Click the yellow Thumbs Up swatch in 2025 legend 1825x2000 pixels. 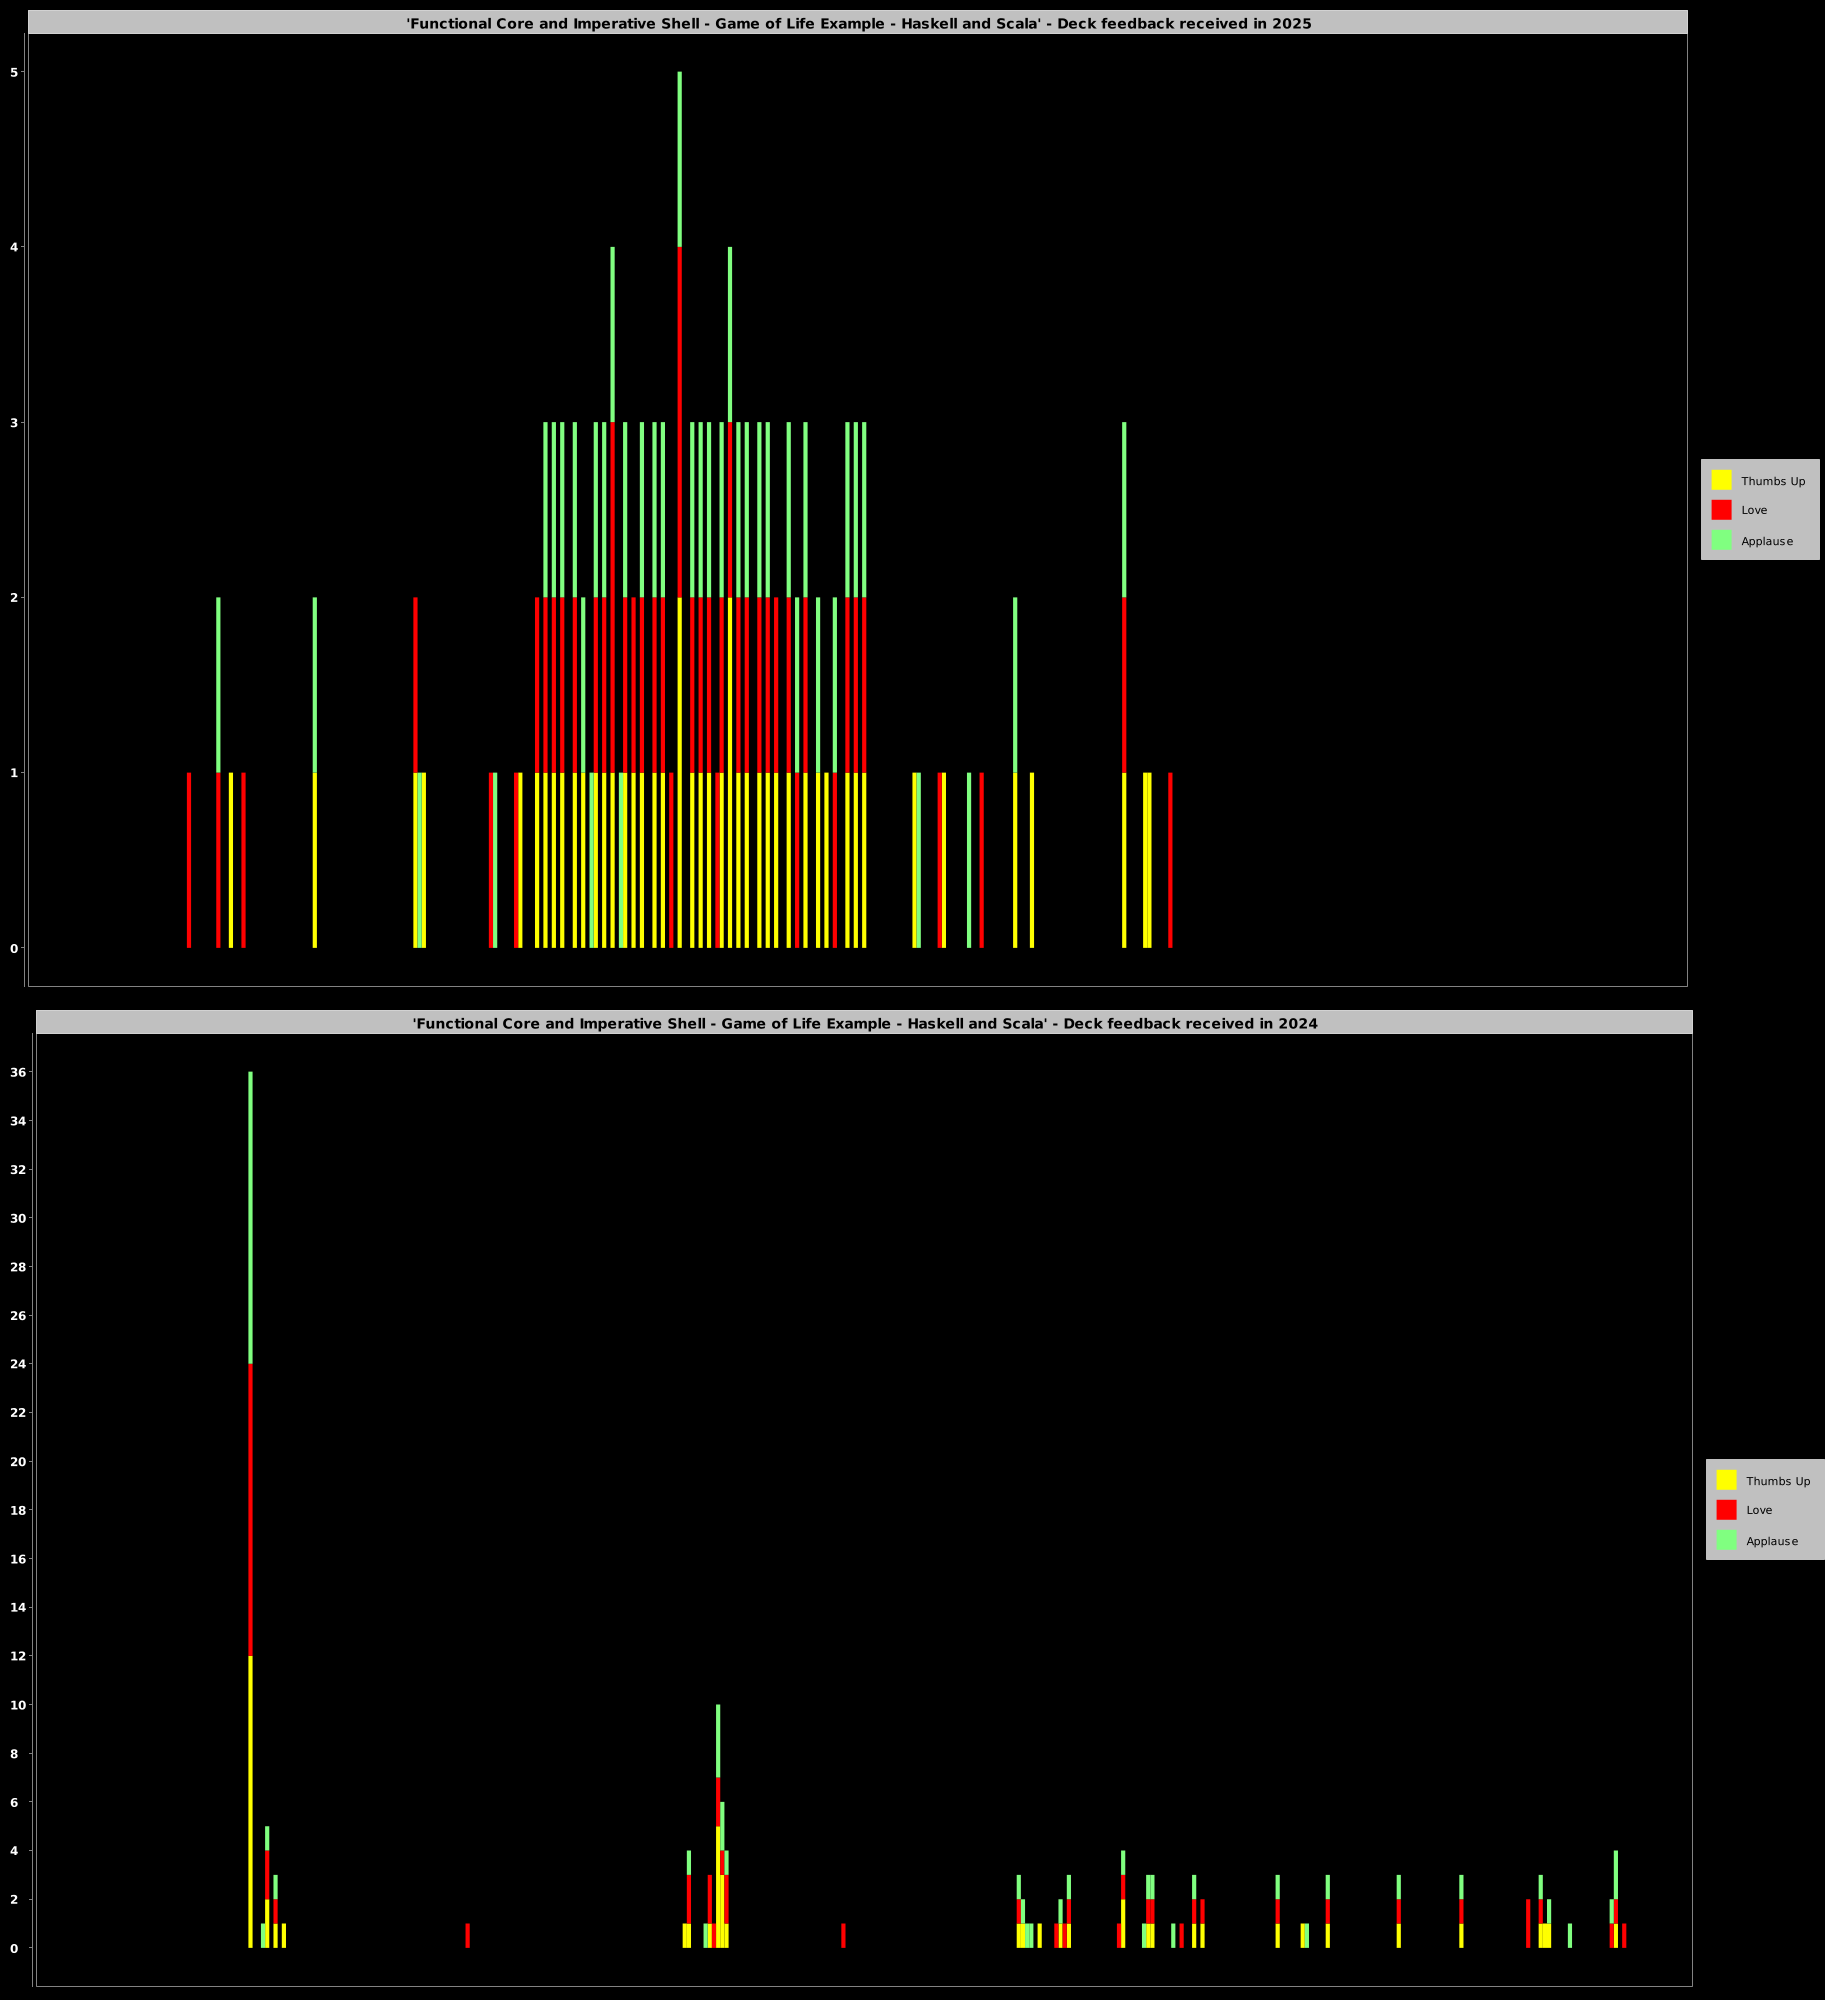(x=1721, y=480)
